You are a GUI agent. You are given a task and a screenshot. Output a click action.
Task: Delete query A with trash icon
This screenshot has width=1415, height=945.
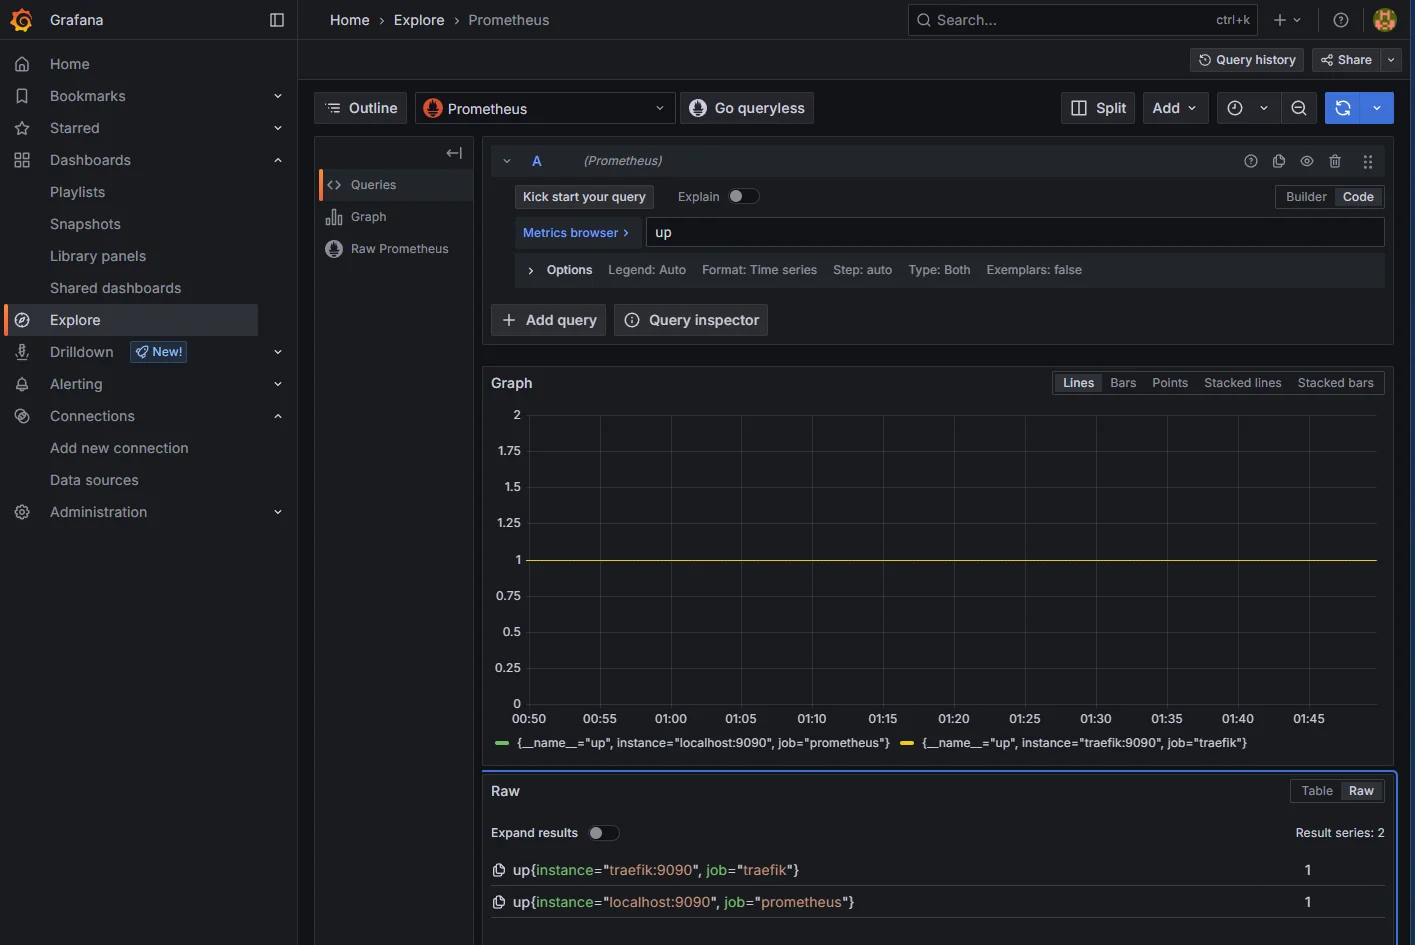[x=1335, y=161]
